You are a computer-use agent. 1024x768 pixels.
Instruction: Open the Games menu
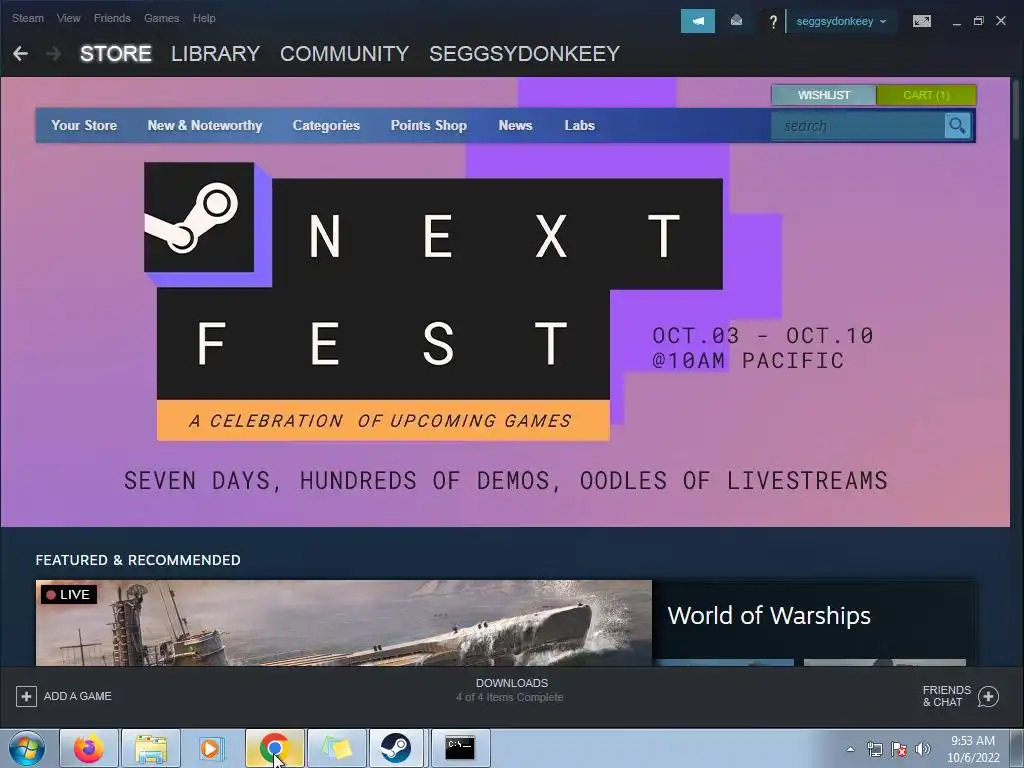161,18
